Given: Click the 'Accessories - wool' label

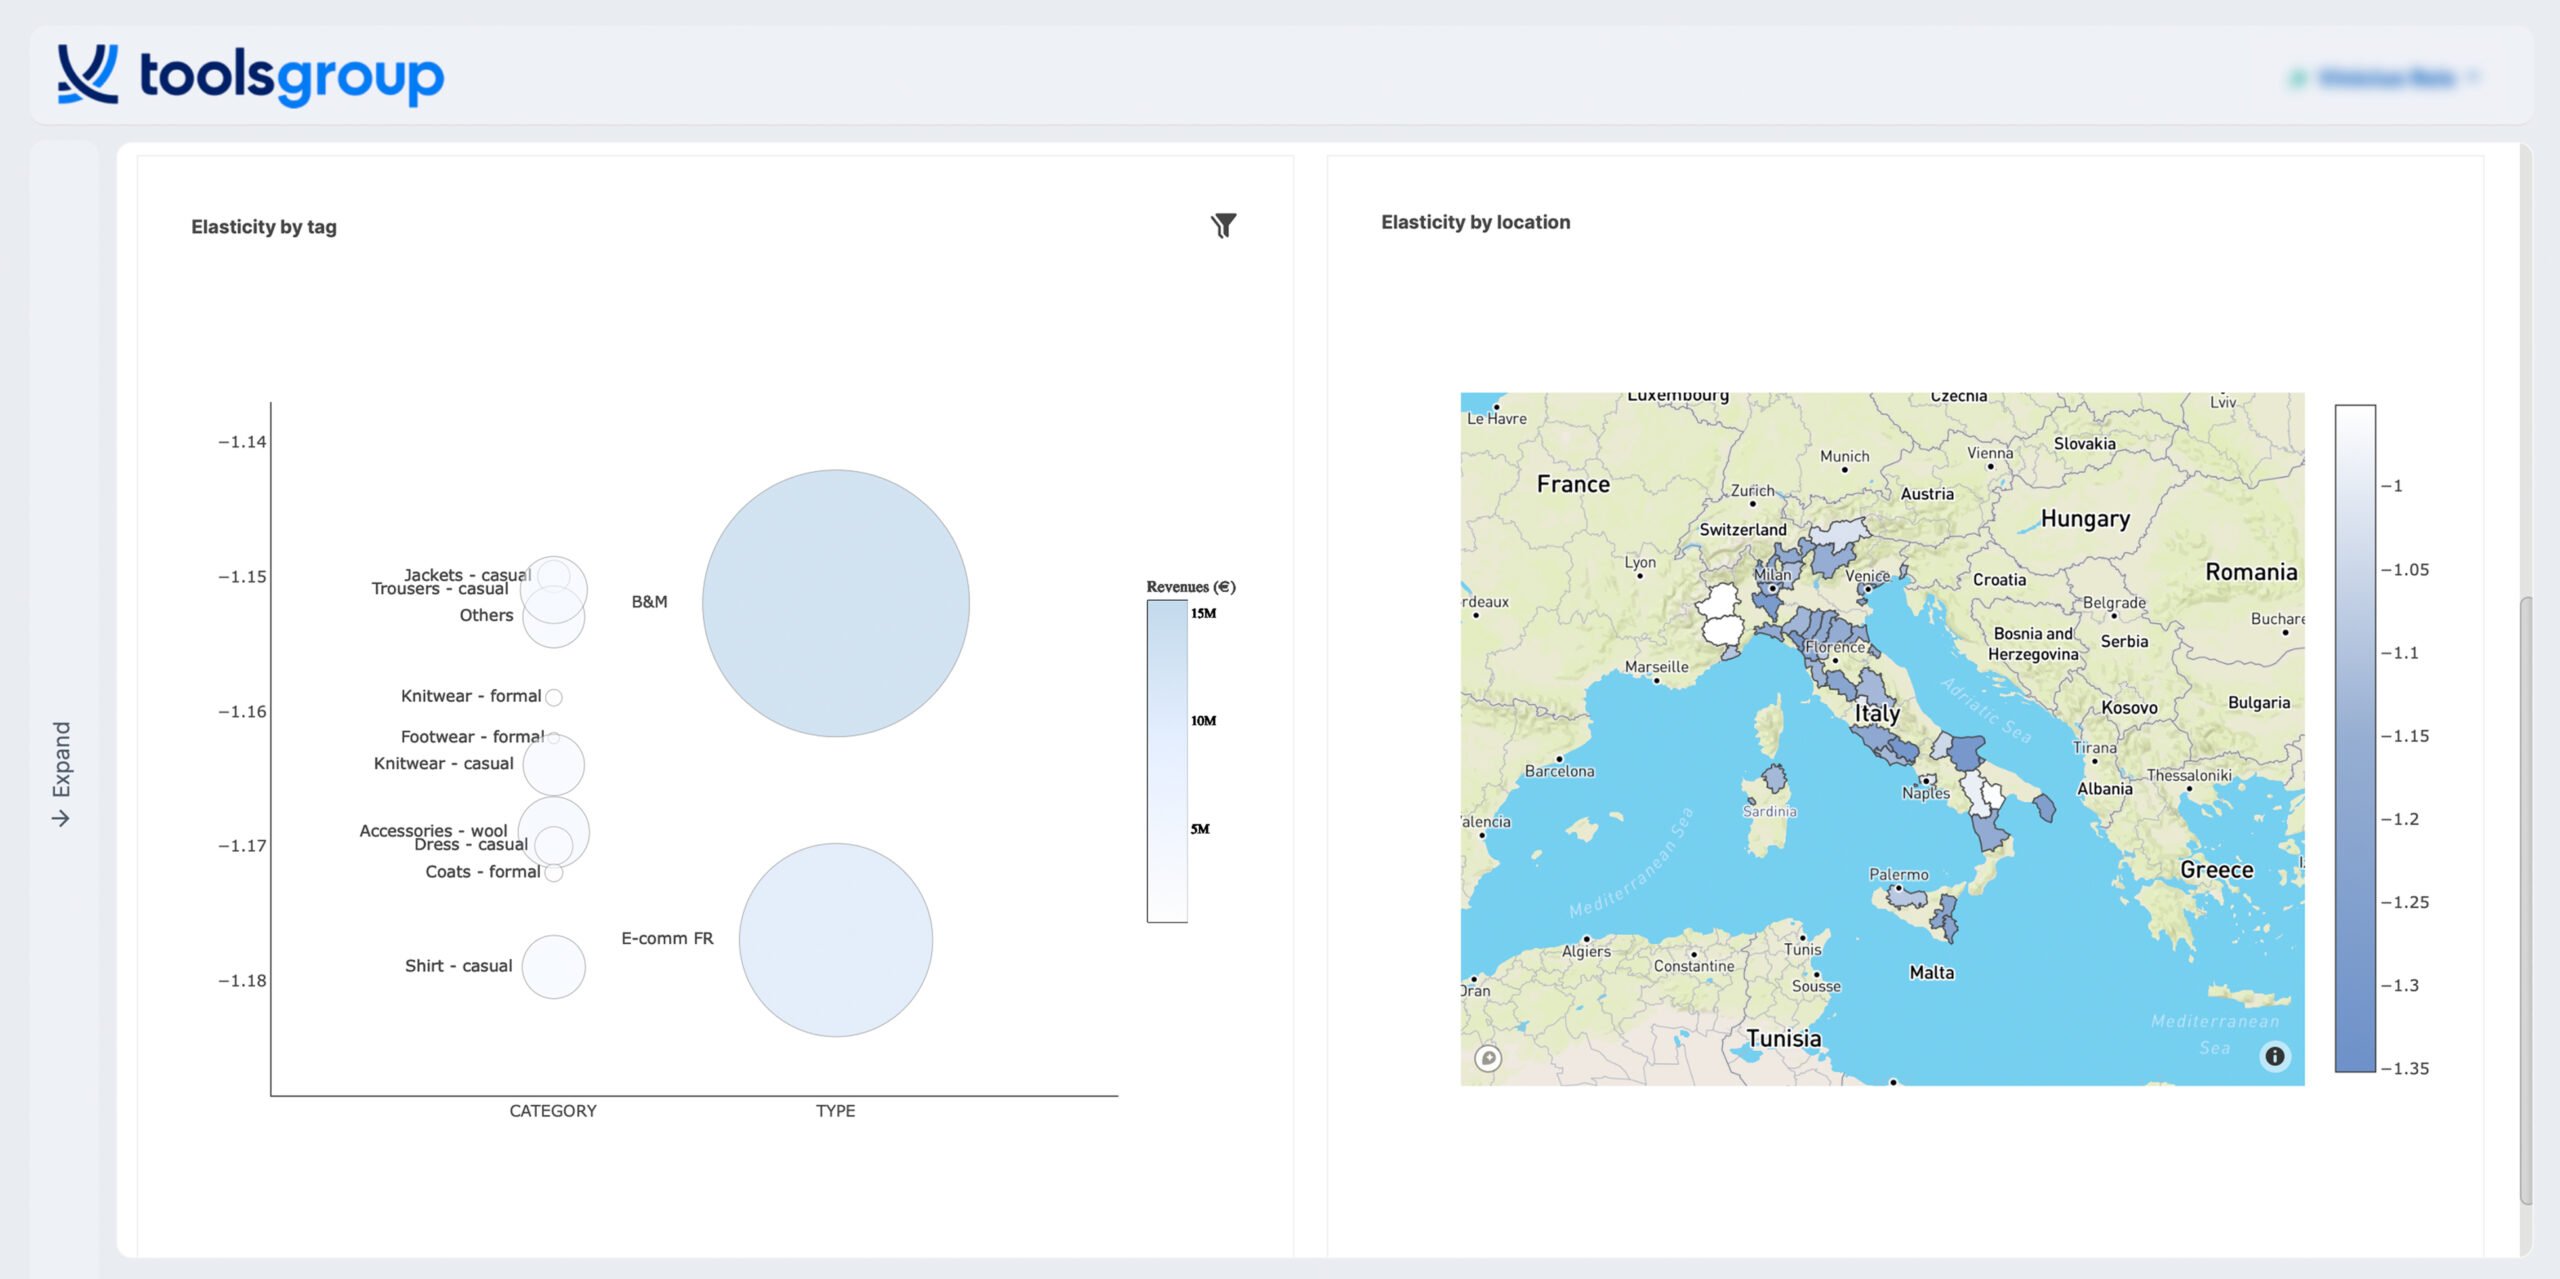Looking at the screenshot, I should (x=433, y=830).
